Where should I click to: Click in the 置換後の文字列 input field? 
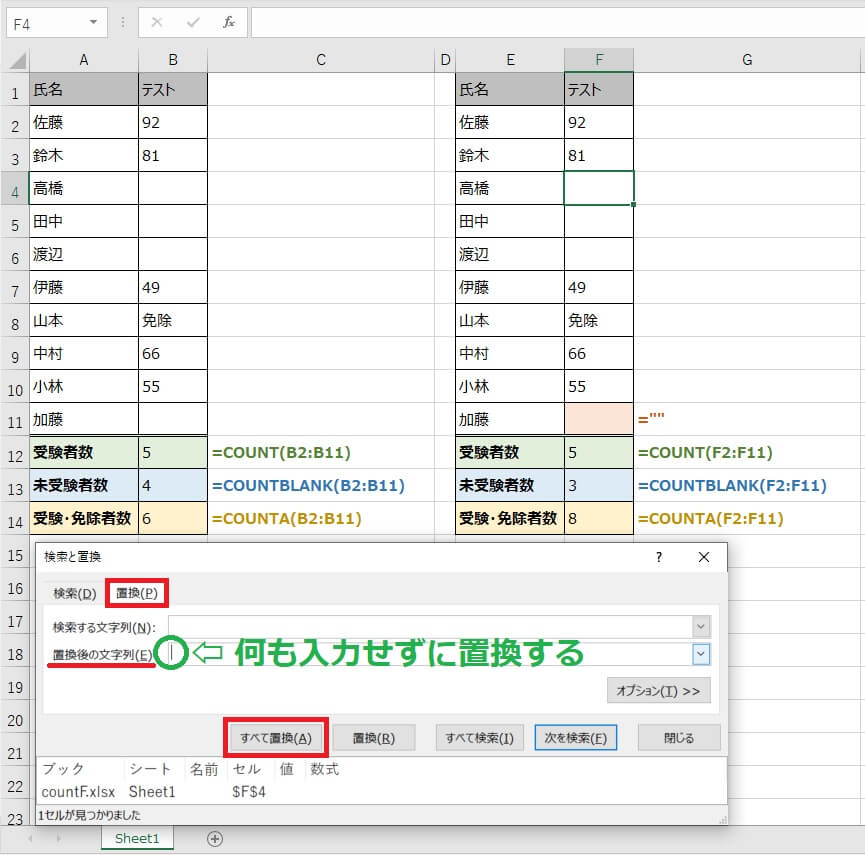click(430, 654)
